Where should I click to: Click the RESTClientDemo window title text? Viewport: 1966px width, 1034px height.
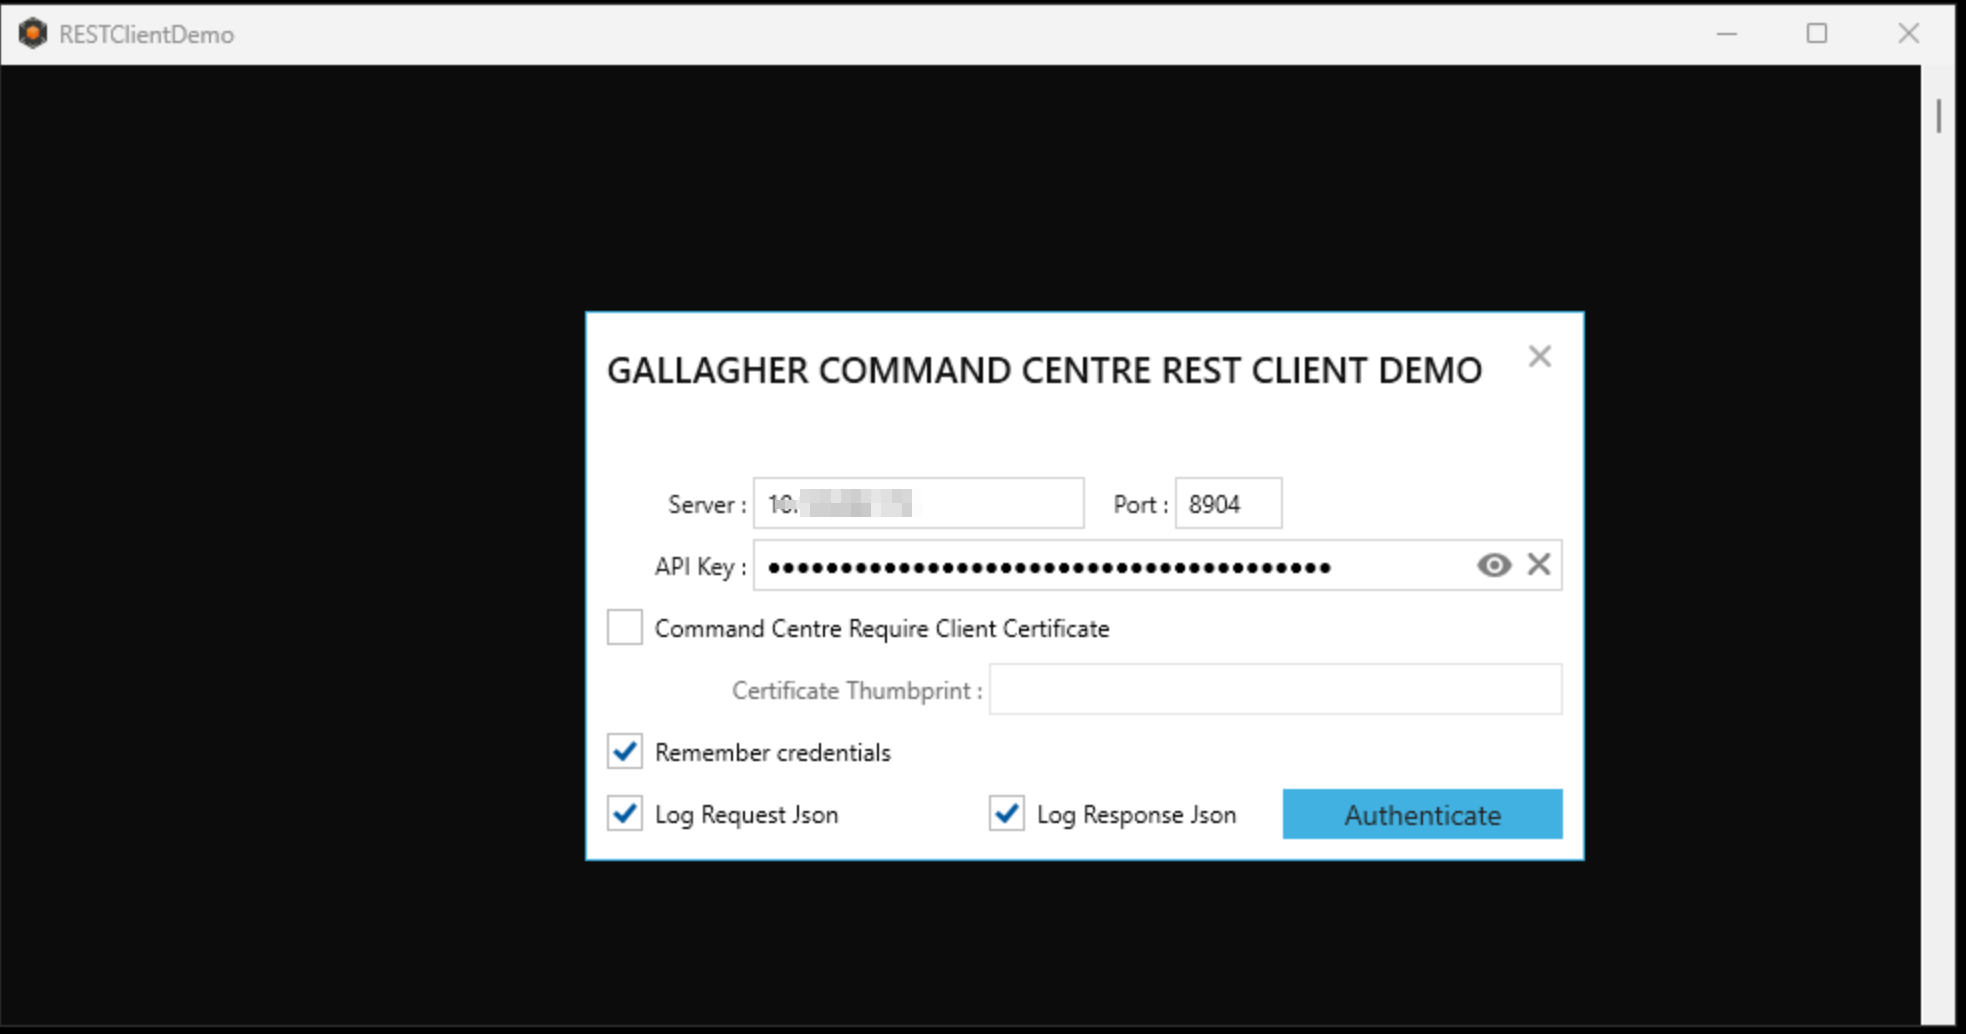click(x=146, y=34)
